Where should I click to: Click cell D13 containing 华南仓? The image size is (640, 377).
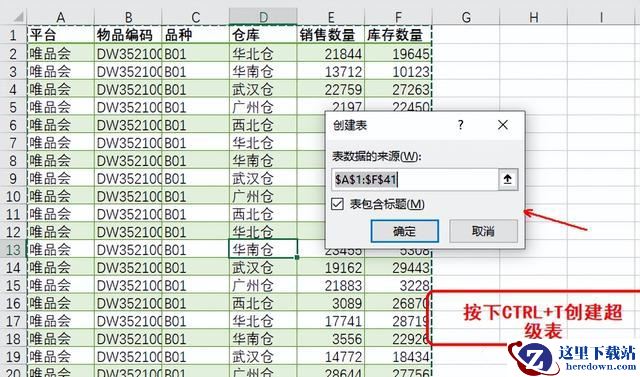[263, 249]
